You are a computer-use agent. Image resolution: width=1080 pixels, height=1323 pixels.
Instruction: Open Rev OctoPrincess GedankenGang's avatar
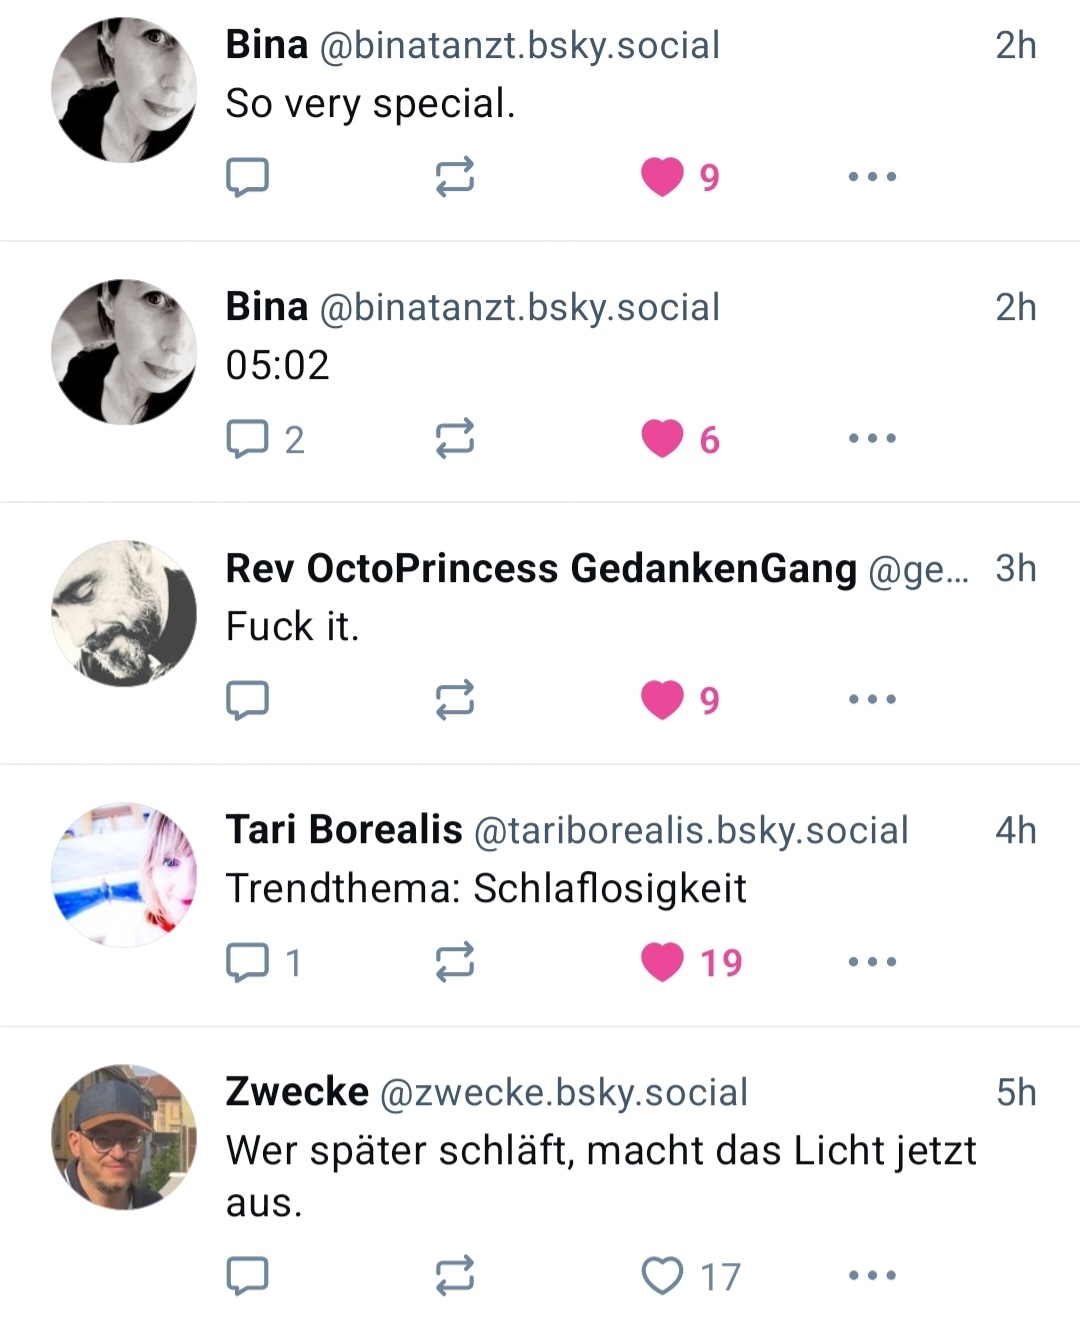124,614
